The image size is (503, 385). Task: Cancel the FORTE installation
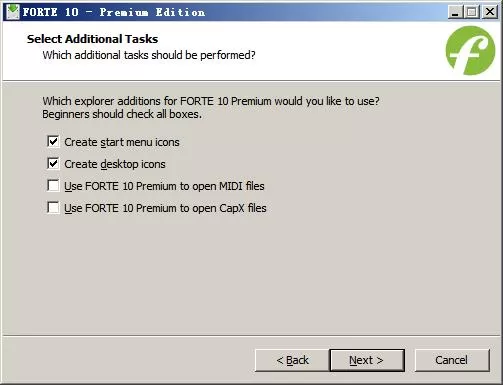[x=452, y=360]
